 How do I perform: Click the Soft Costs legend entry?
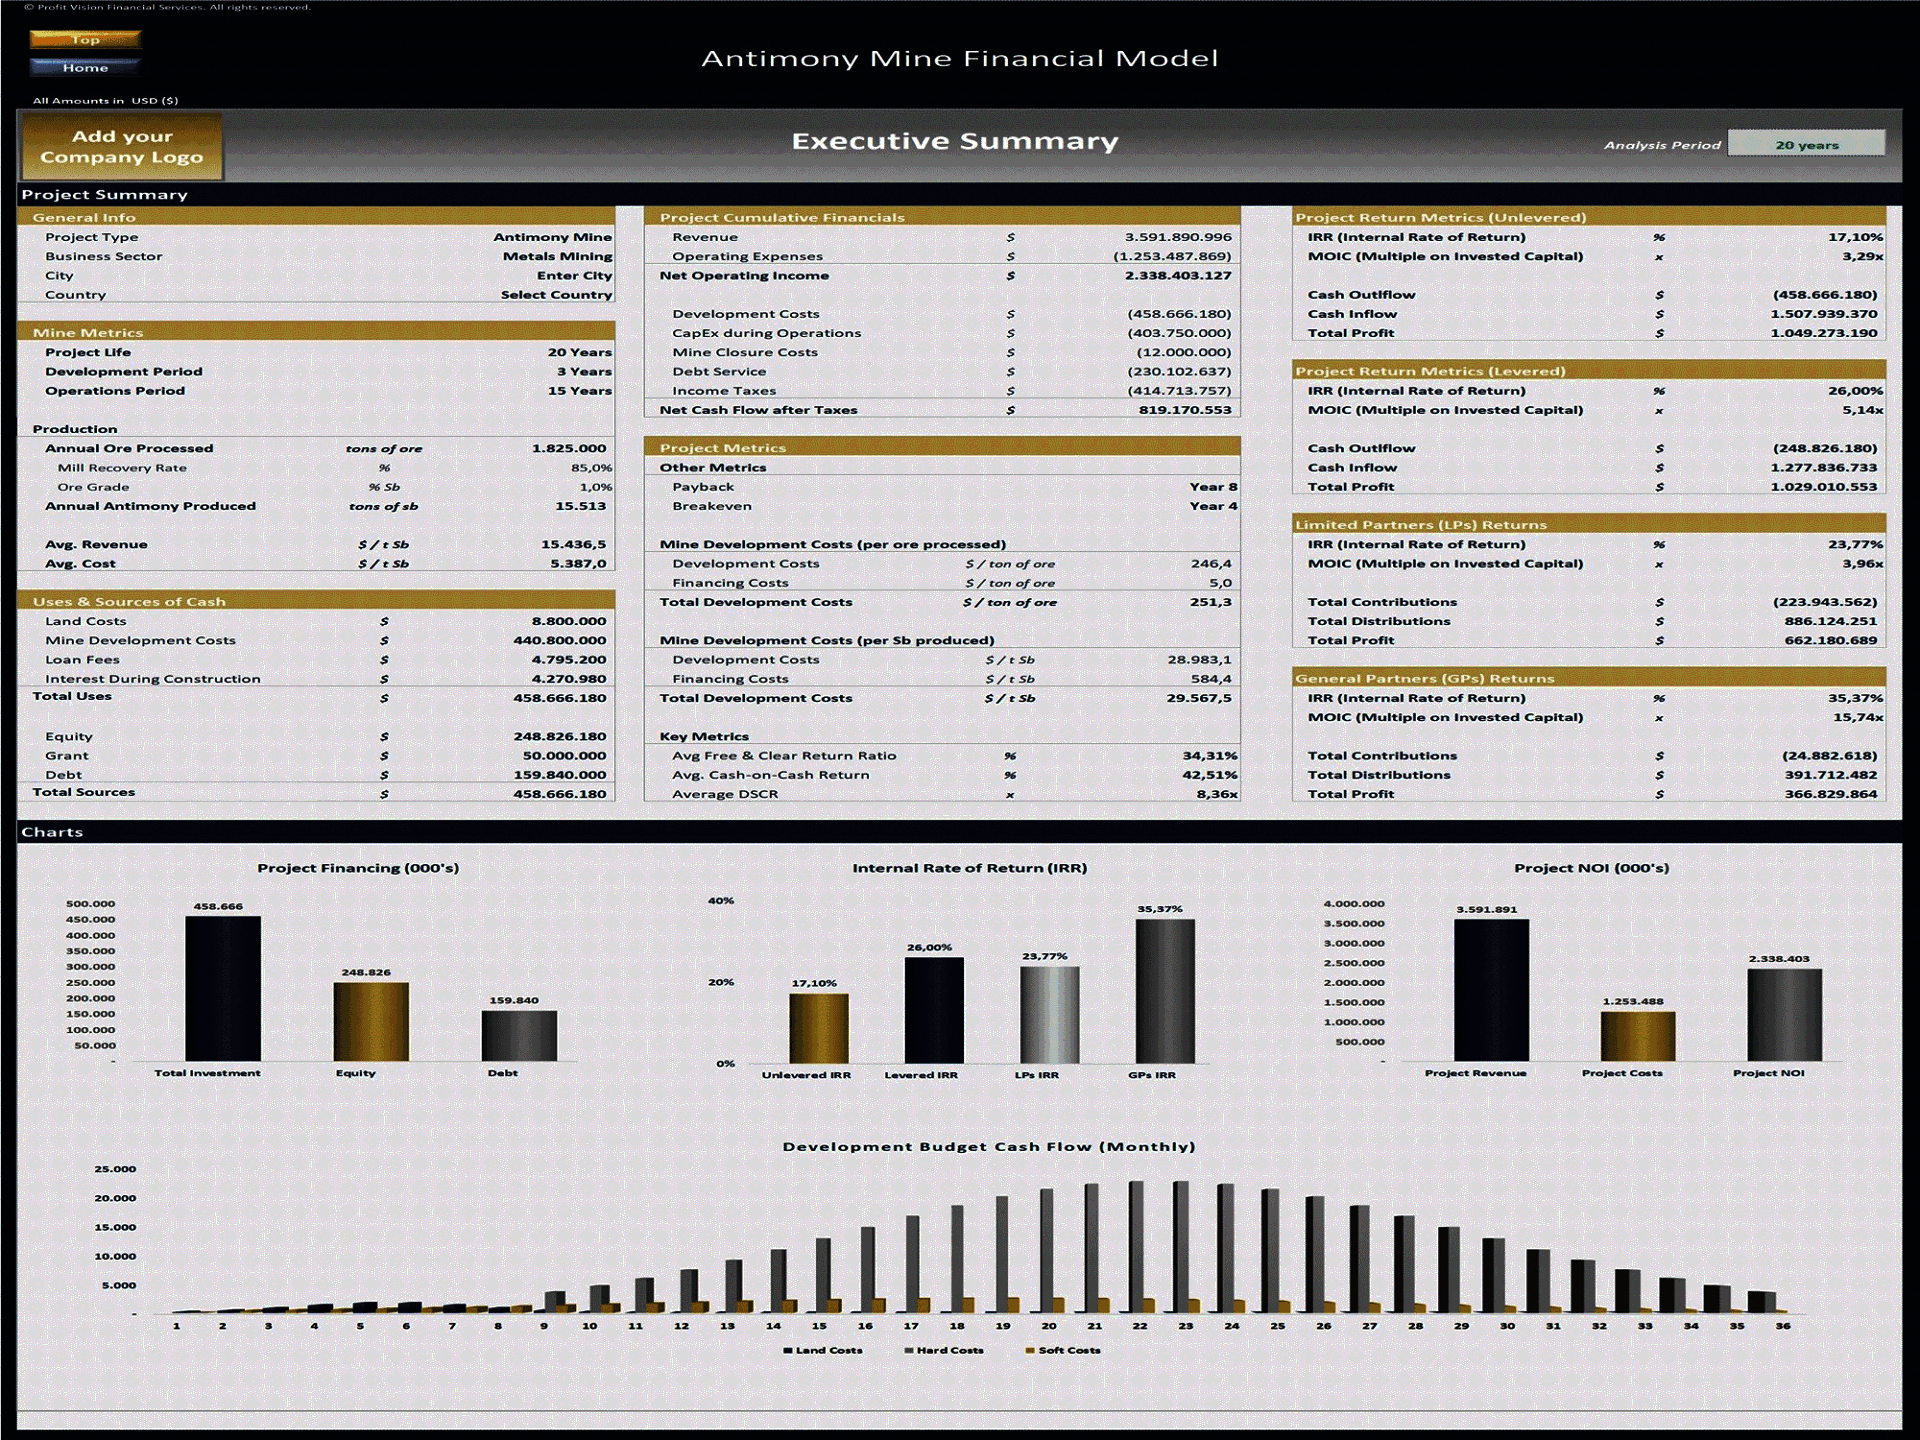[1063, 1350]
